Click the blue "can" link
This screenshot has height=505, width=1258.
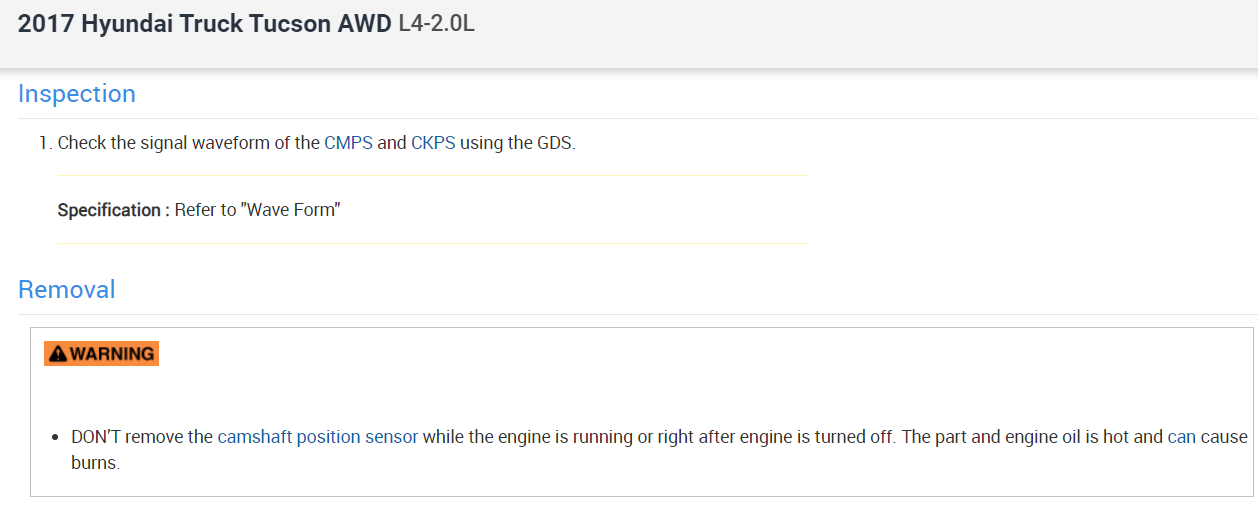point(1181,437)
